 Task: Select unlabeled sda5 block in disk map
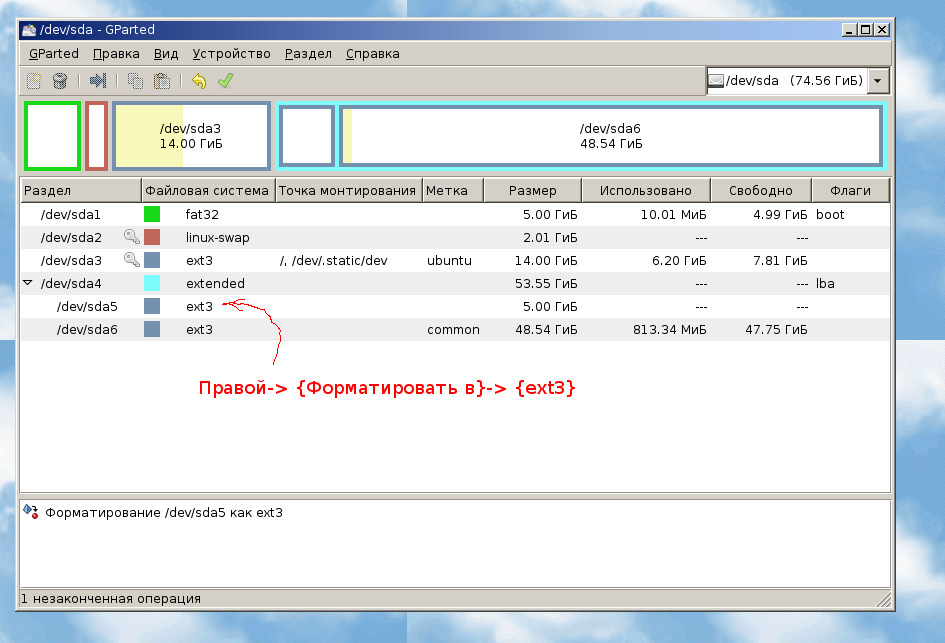pos(307,136)
